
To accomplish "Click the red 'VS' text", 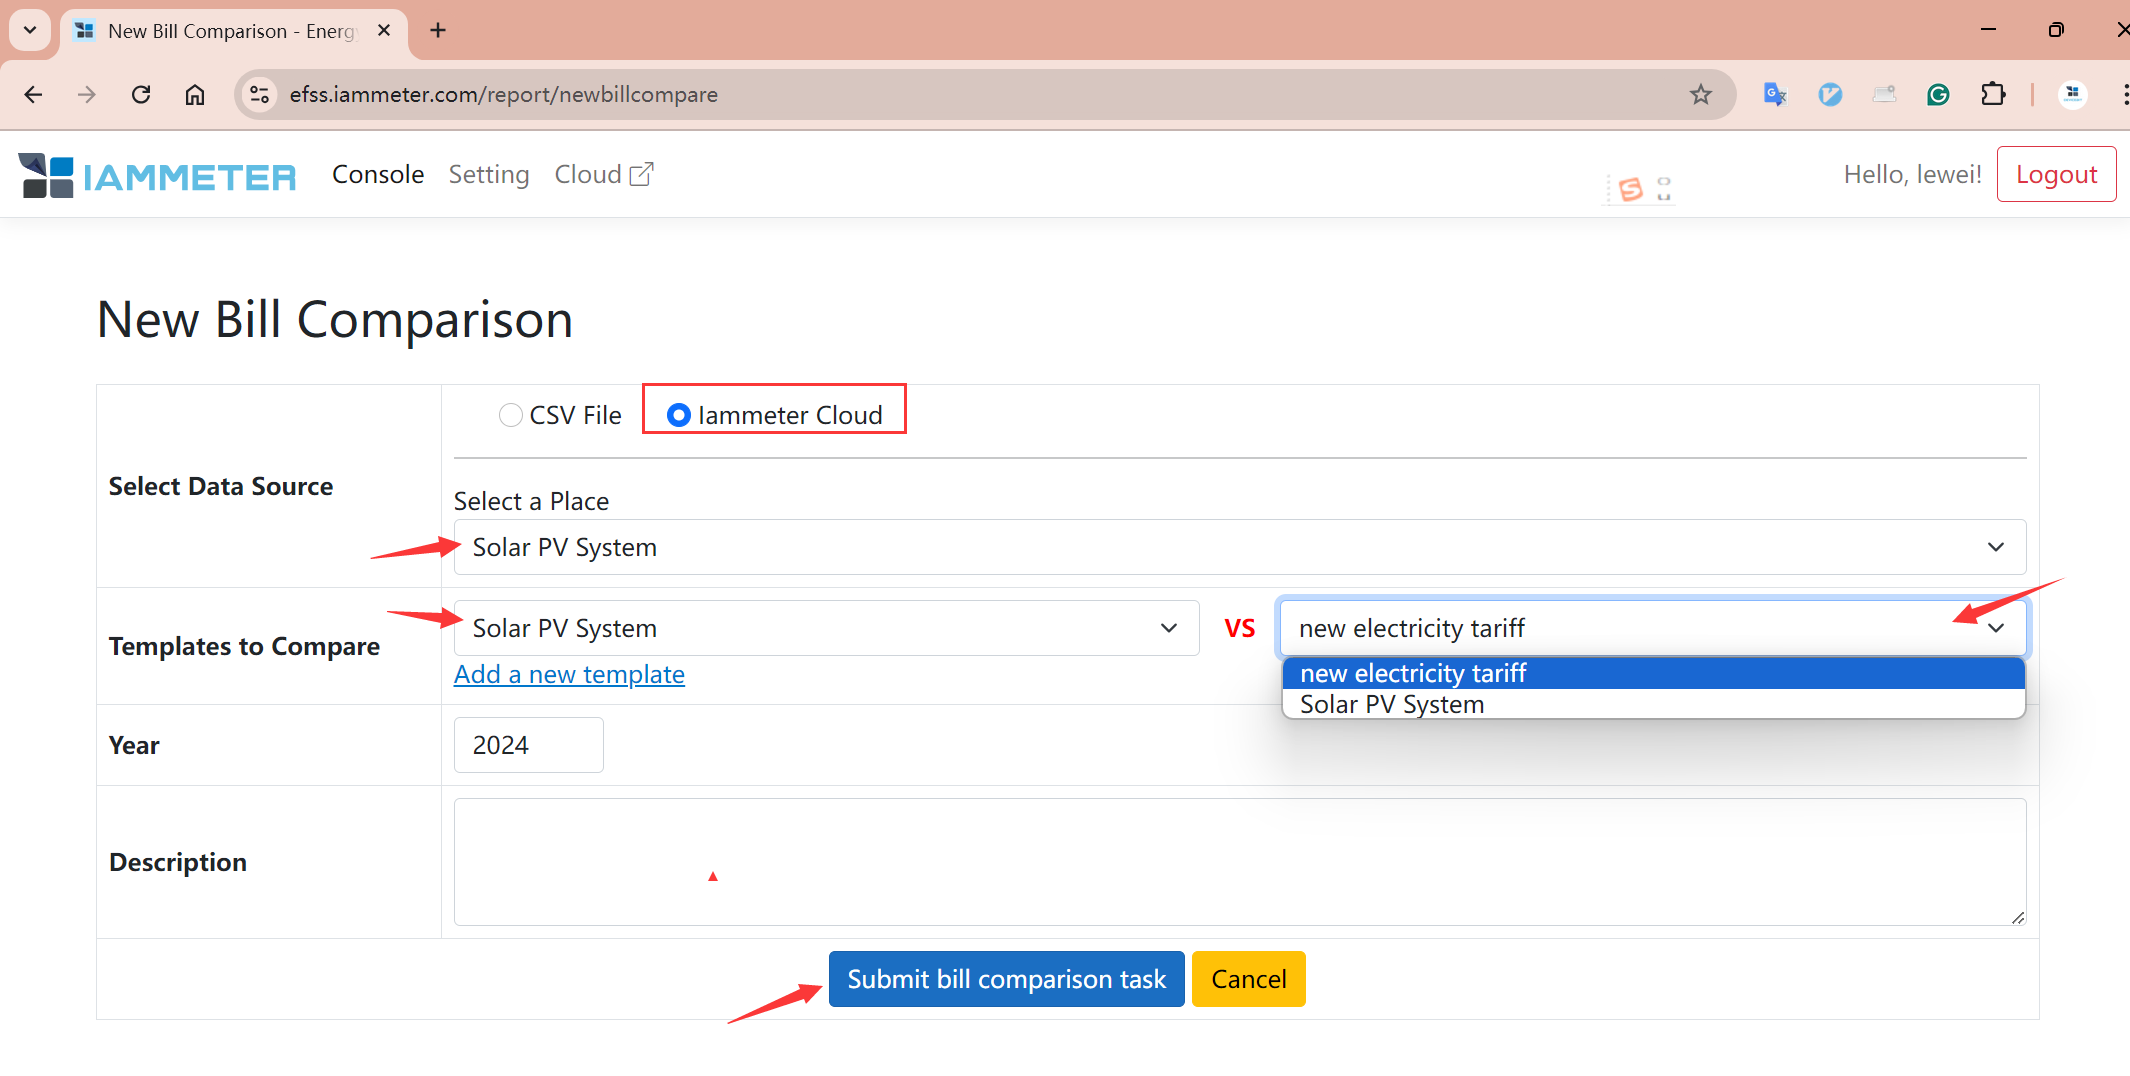I will 1240,628.
